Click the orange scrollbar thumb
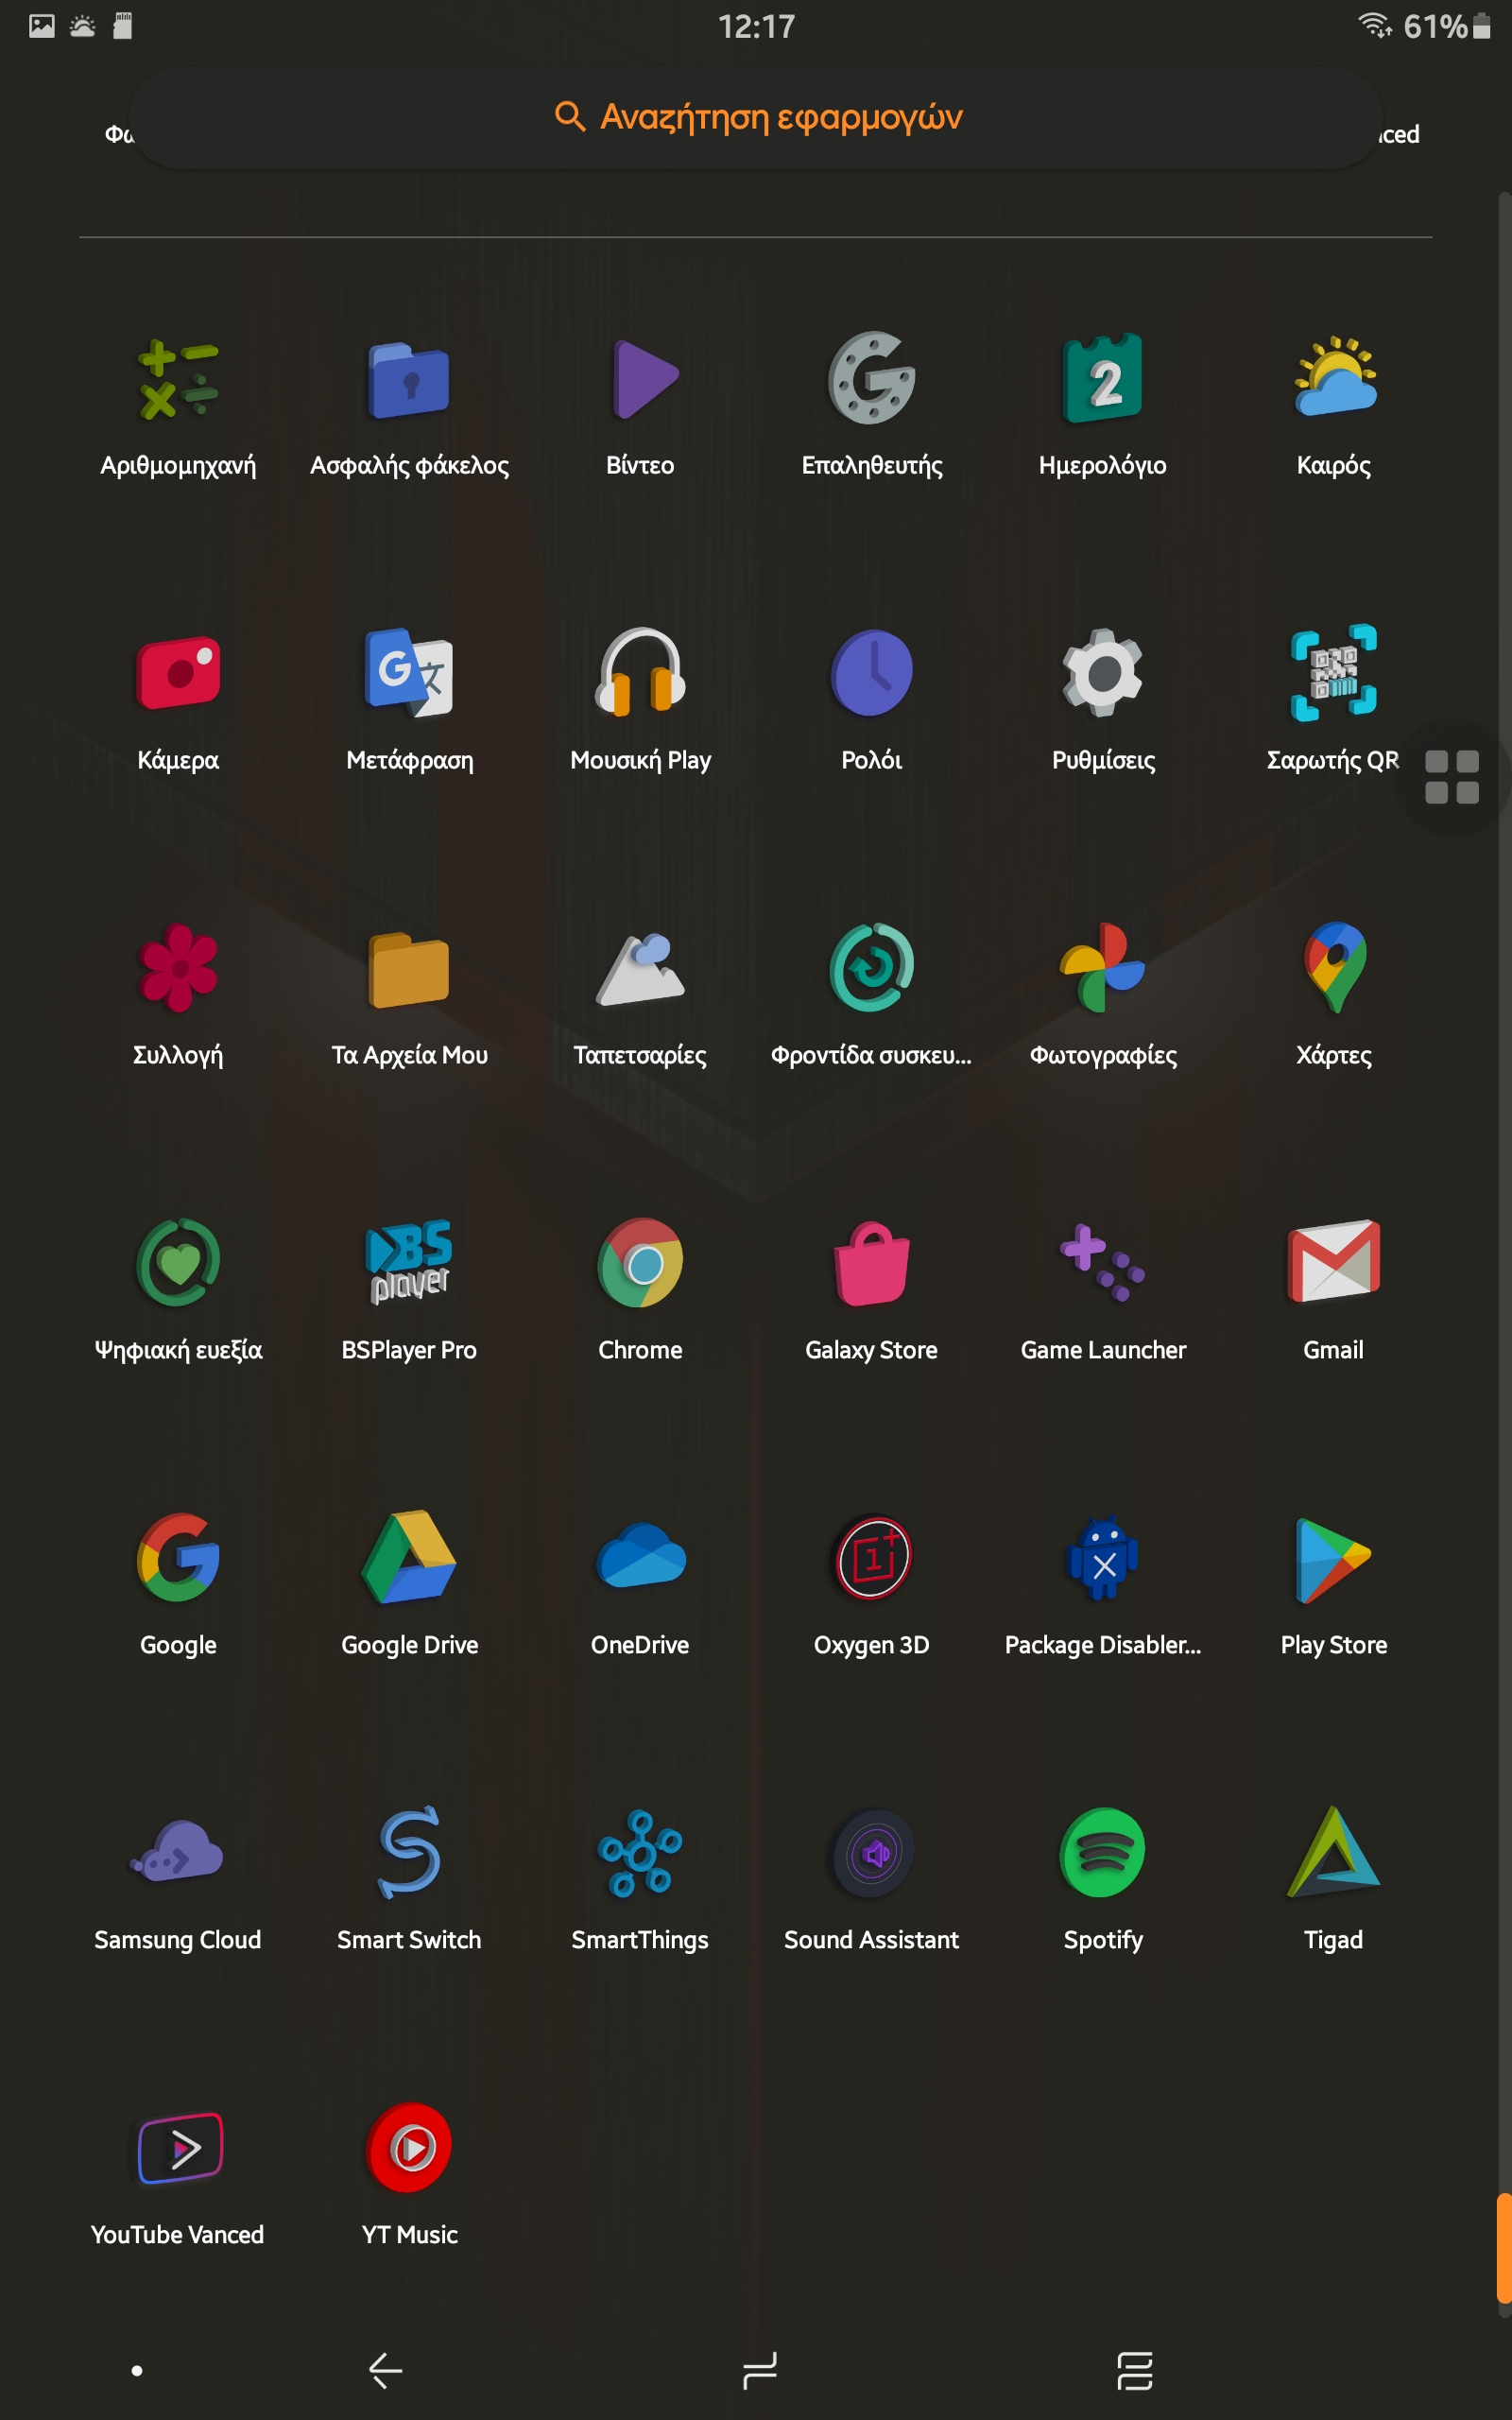This screenshot has width=1512, height=2420. pos(1503,2249)
